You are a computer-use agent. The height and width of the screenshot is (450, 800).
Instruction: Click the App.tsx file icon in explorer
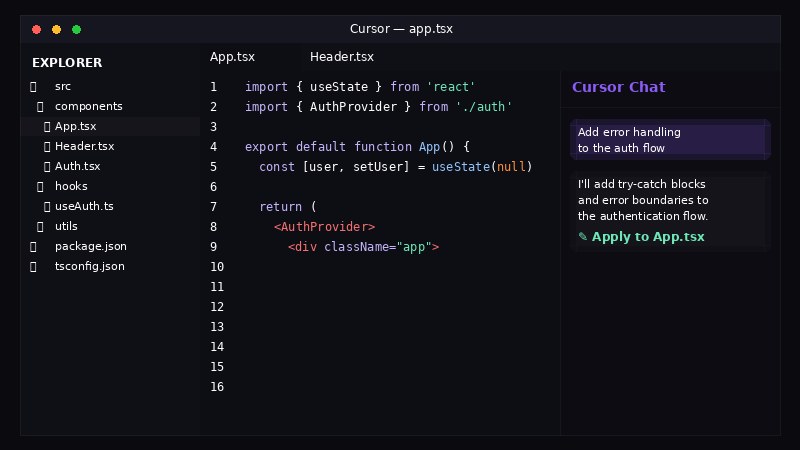click(x=47, y=127)
